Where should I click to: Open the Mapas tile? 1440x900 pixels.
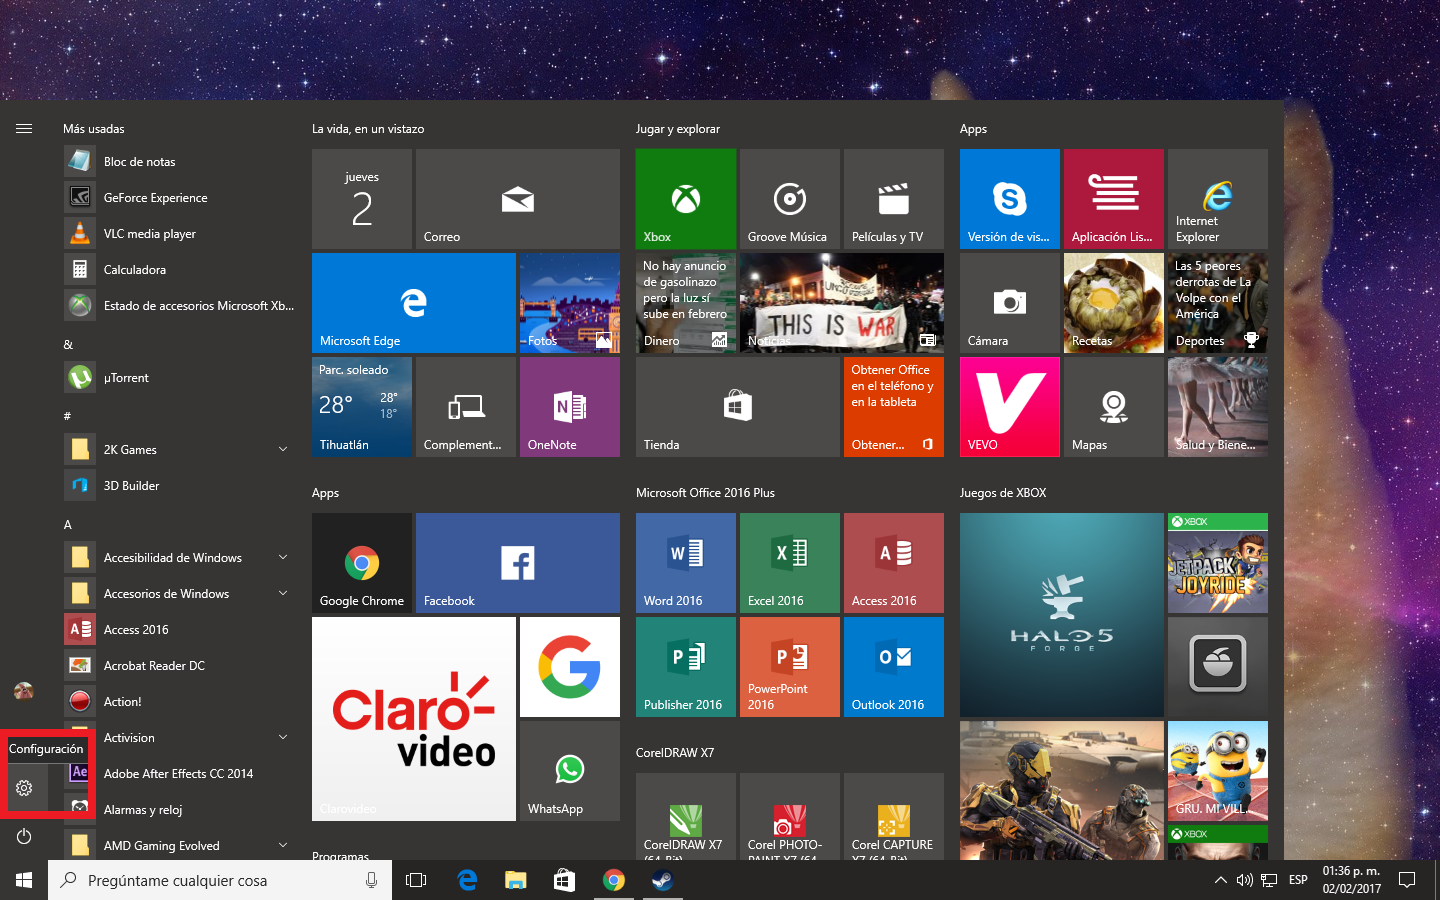(1114, 407)
